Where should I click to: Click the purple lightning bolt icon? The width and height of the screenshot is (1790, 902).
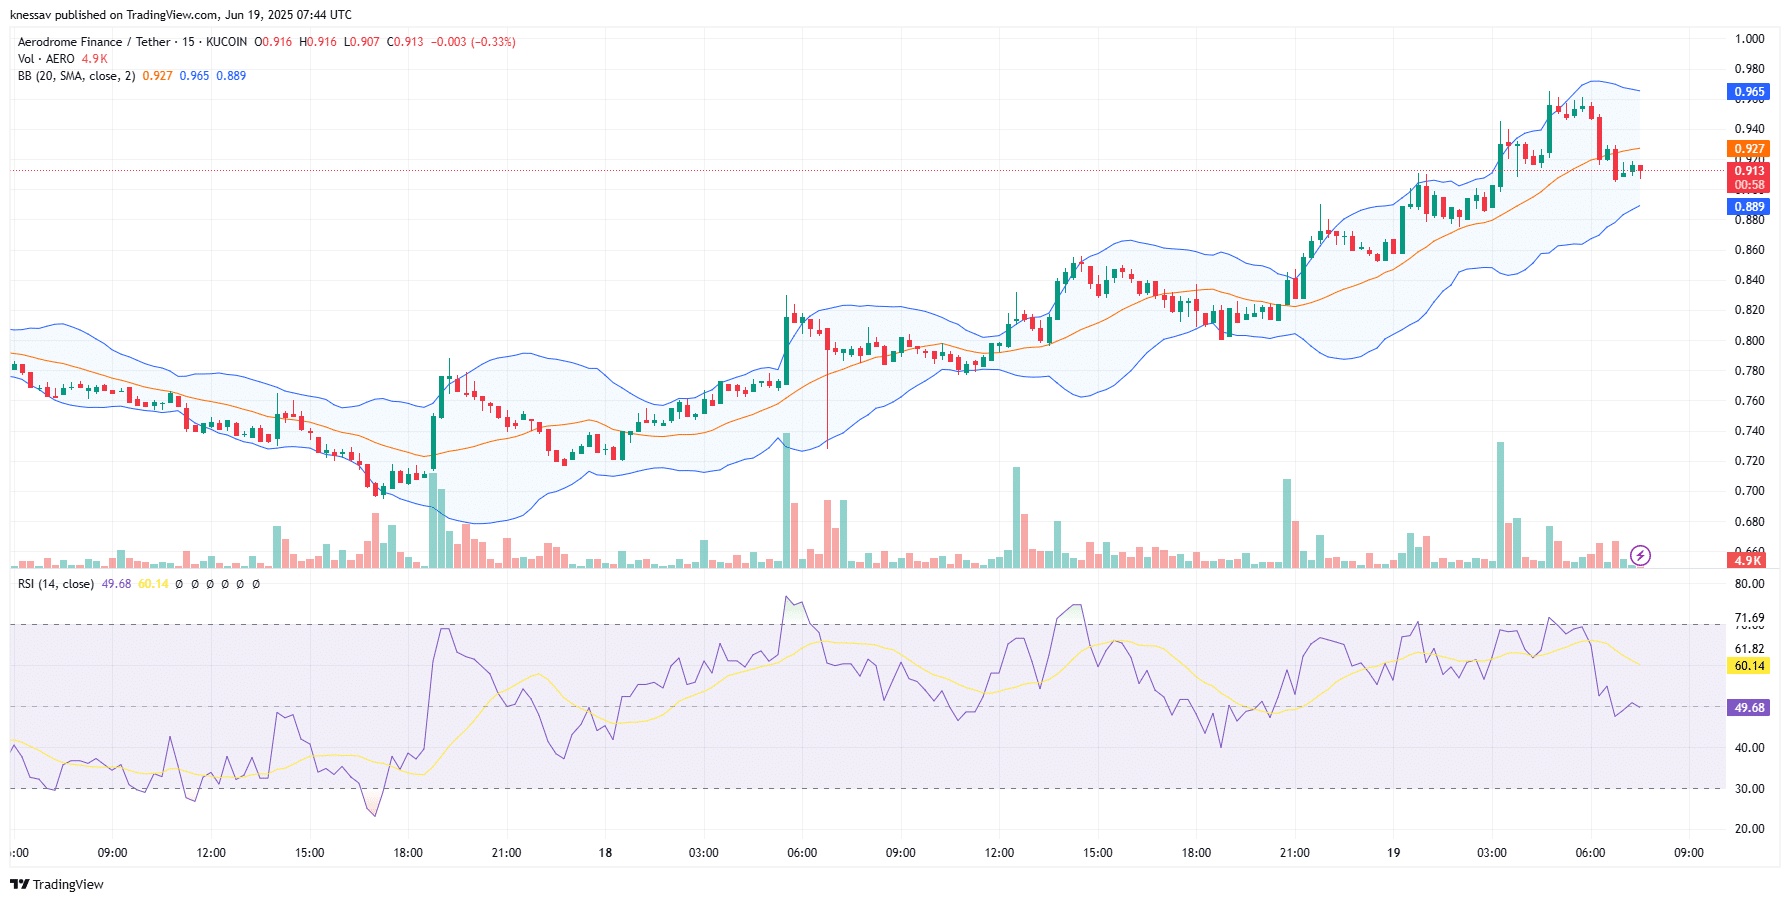tap(1640, 555)
